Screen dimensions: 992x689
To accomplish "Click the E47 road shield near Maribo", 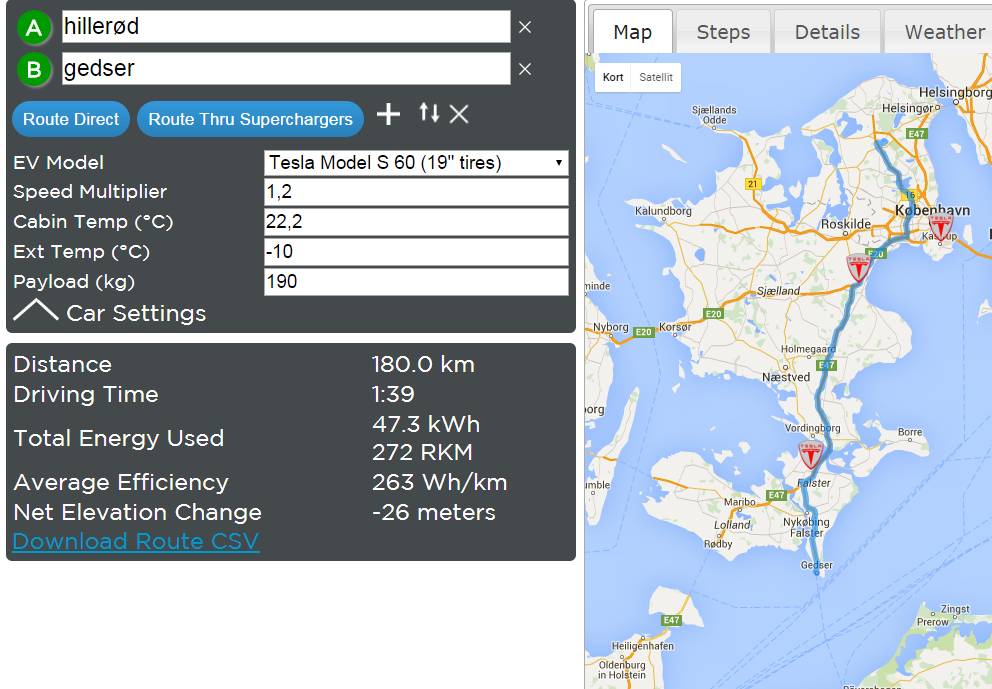I will [776, 495].
